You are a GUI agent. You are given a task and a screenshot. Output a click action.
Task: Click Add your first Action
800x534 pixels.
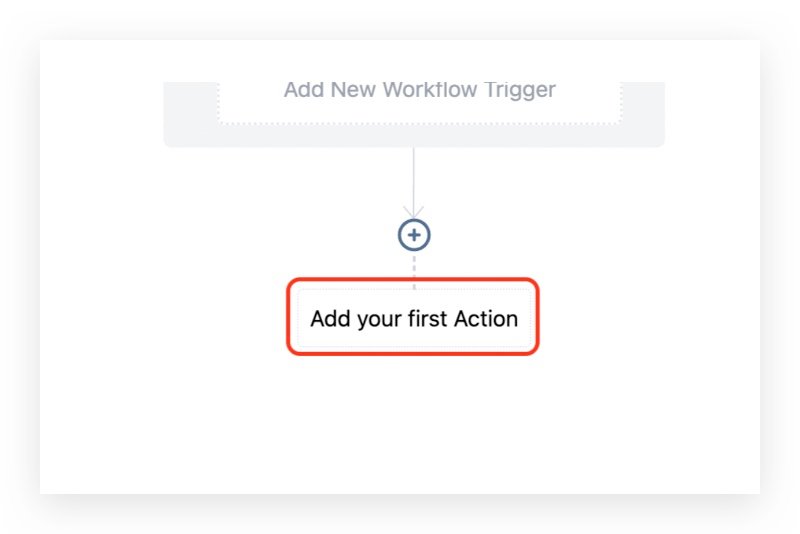click(x=414, y=319)
